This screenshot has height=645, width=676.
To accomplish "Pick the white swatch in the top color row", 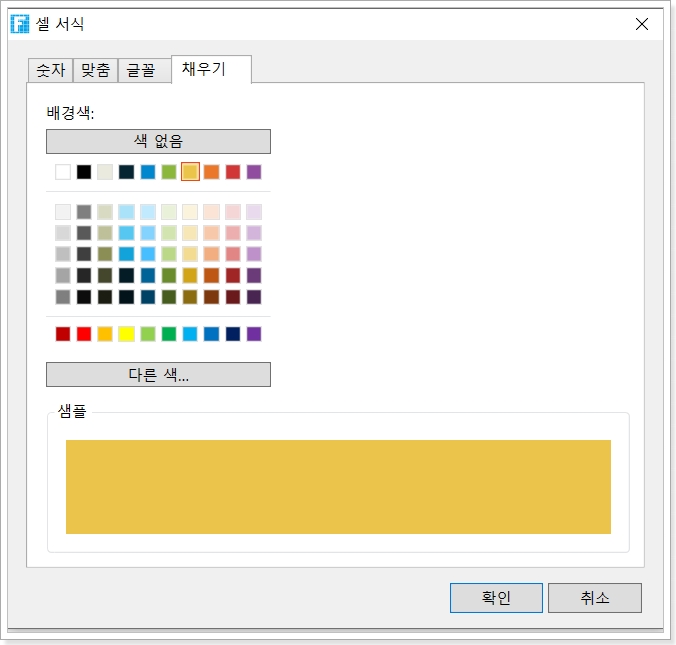I will click(x=63, y=172).
